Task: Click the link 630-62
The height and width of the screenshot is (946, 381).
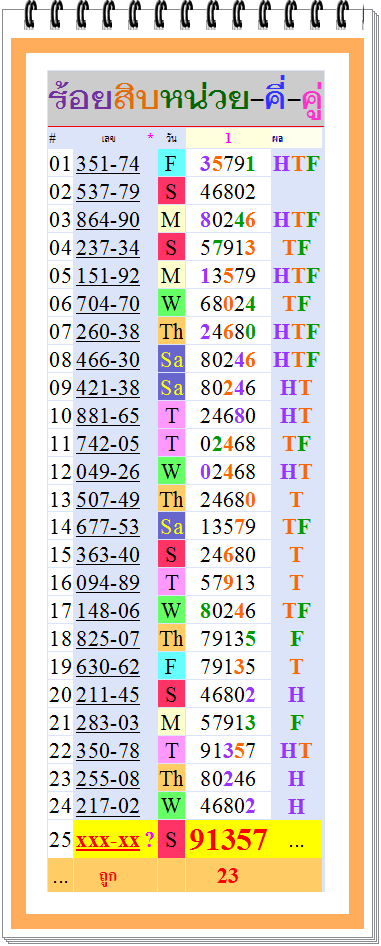Action: (x=108, y=667)
